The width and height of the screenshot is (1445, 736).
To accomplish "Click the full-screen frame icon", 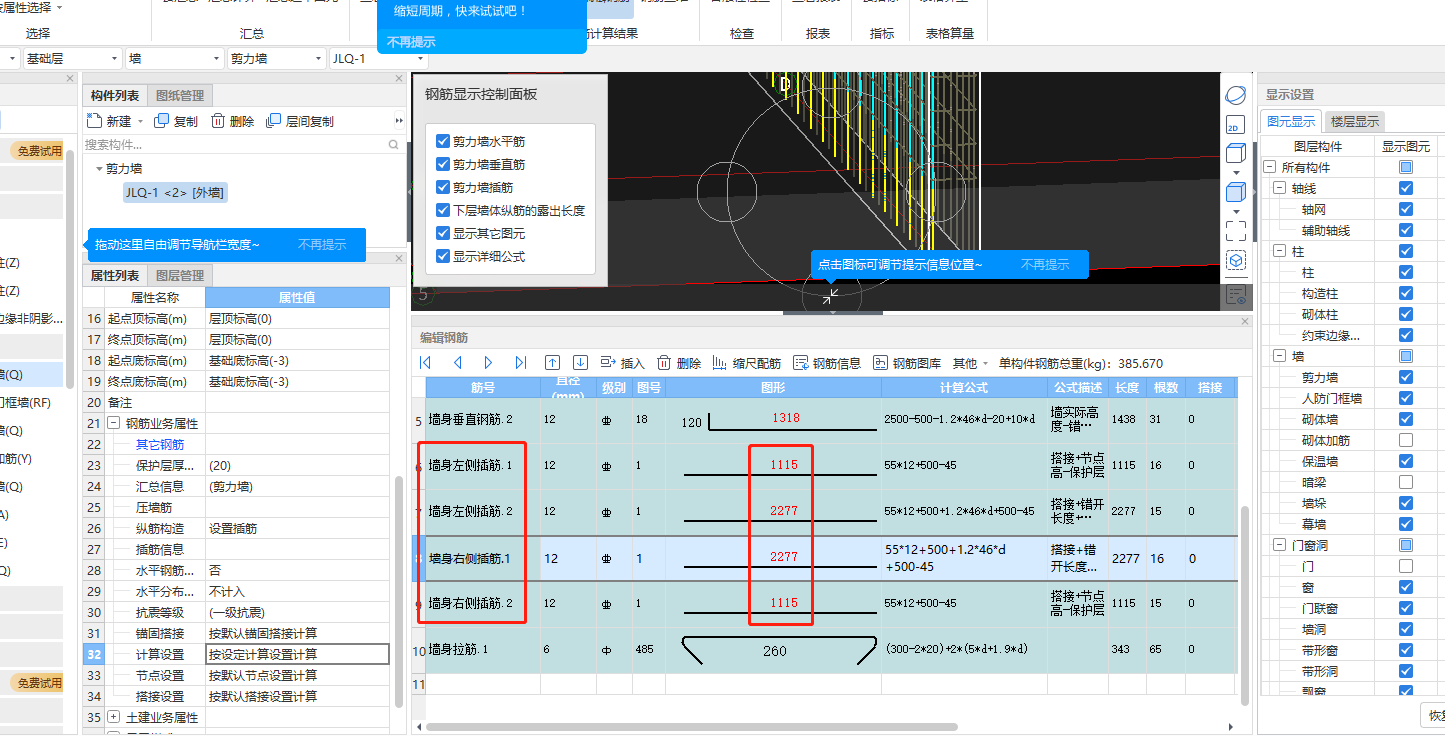I will pyautogui.click(x=1236, y=230).
